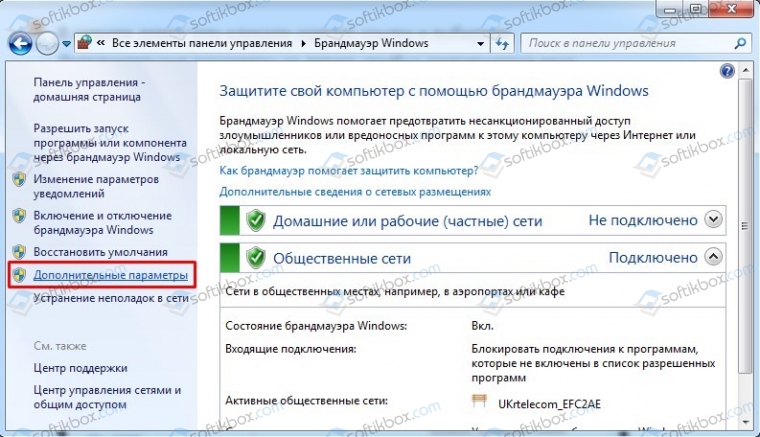Screen dimensions: 760x437
Task: Click green shield icon for 'Общественные сети'
Action: (255, 258)
